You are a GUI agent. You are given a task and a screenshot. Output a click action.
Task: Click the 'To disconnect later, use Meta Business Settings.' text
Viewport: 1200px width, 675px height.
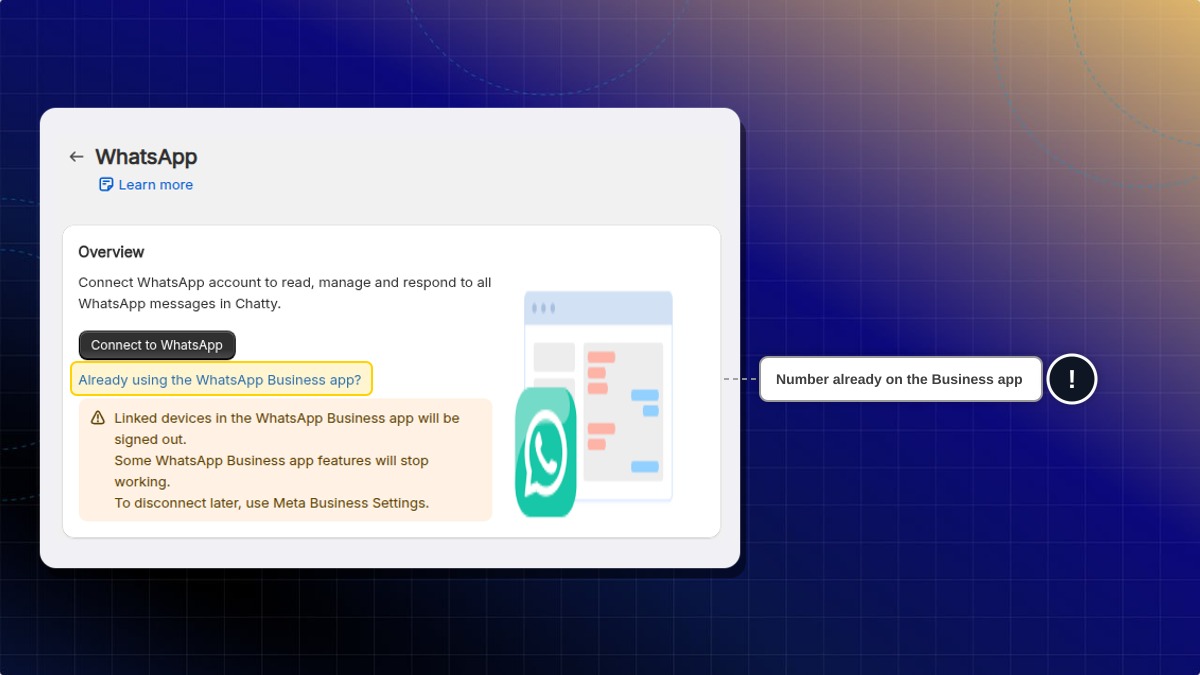(x=272, y=503)
